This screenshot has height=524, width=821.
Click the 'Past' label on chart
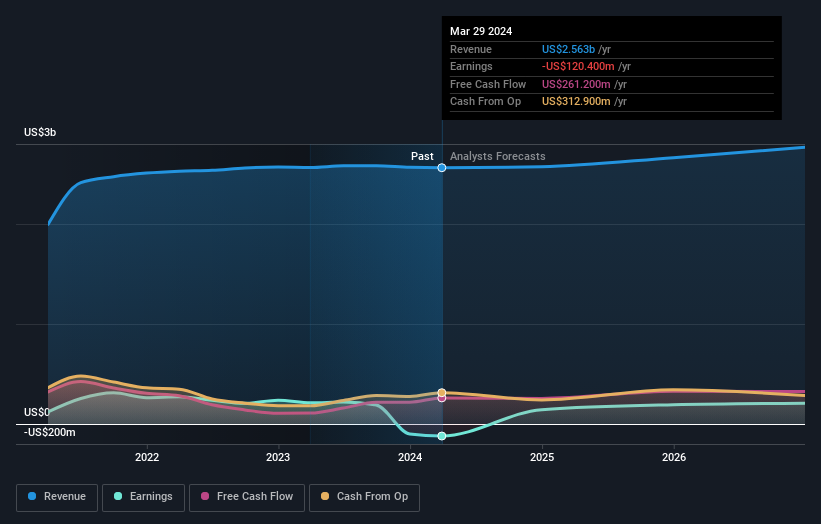[x=422, y=156]
